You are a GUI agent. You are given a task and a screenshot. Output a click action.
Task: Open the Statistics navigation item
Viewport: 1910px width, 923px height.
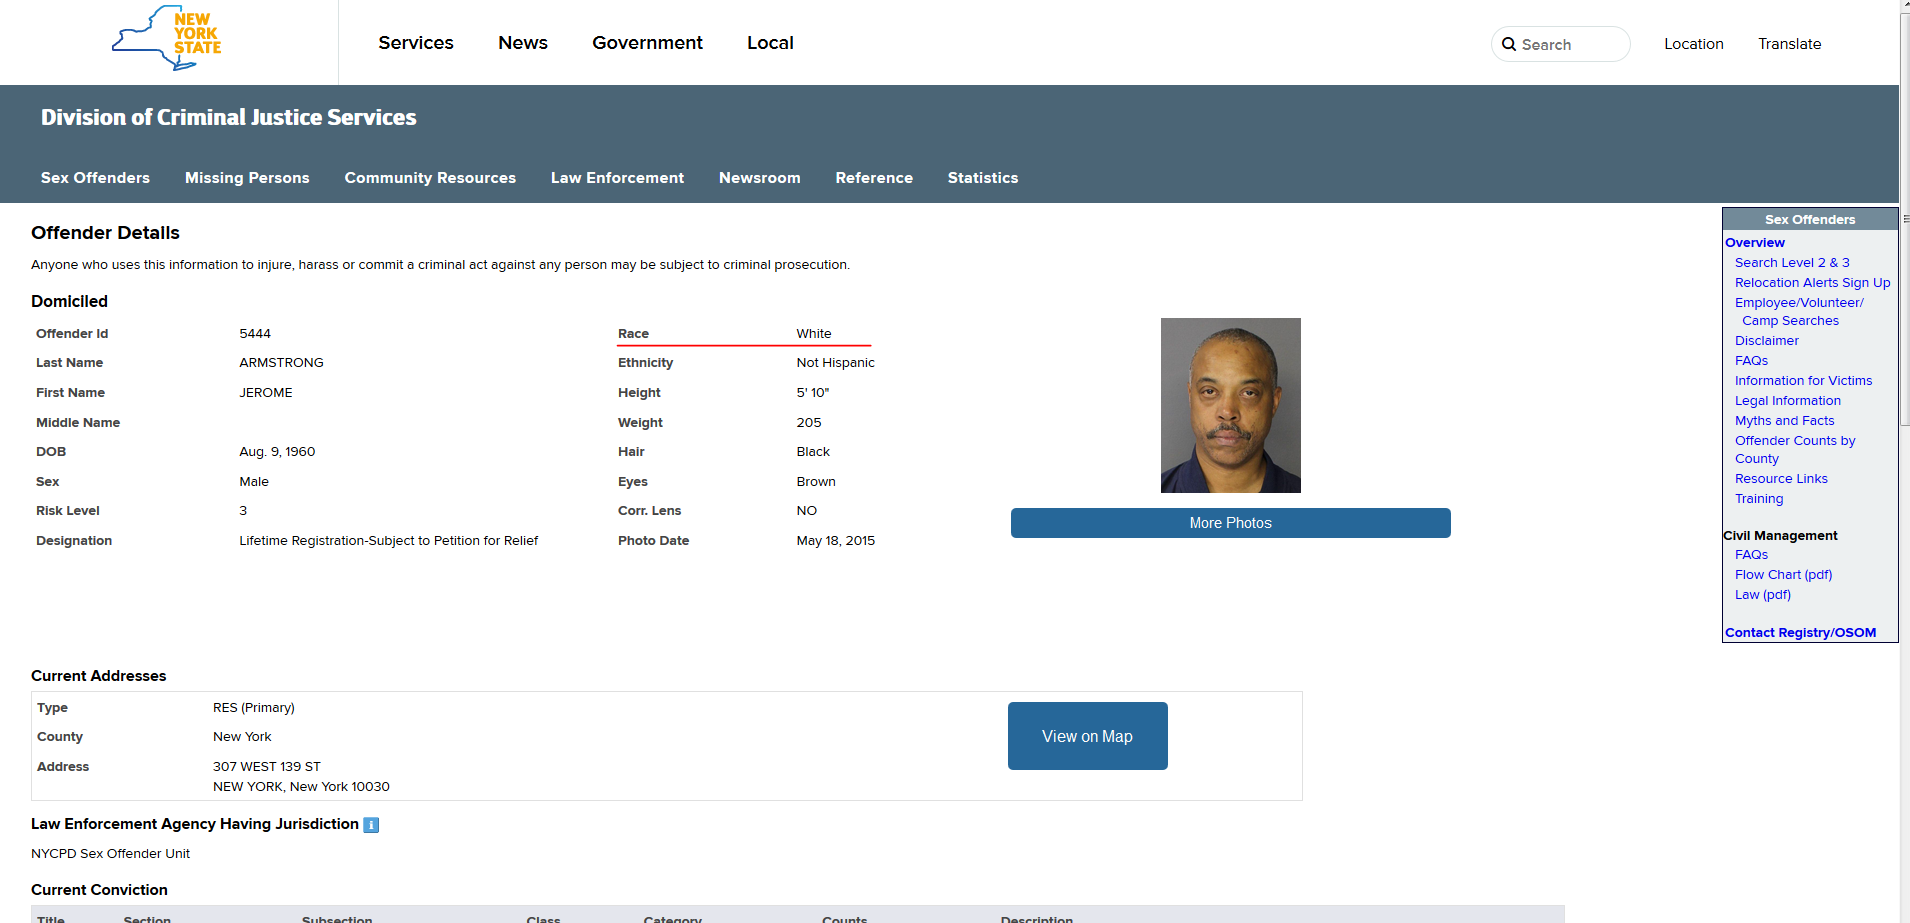(x=982, y=178)
